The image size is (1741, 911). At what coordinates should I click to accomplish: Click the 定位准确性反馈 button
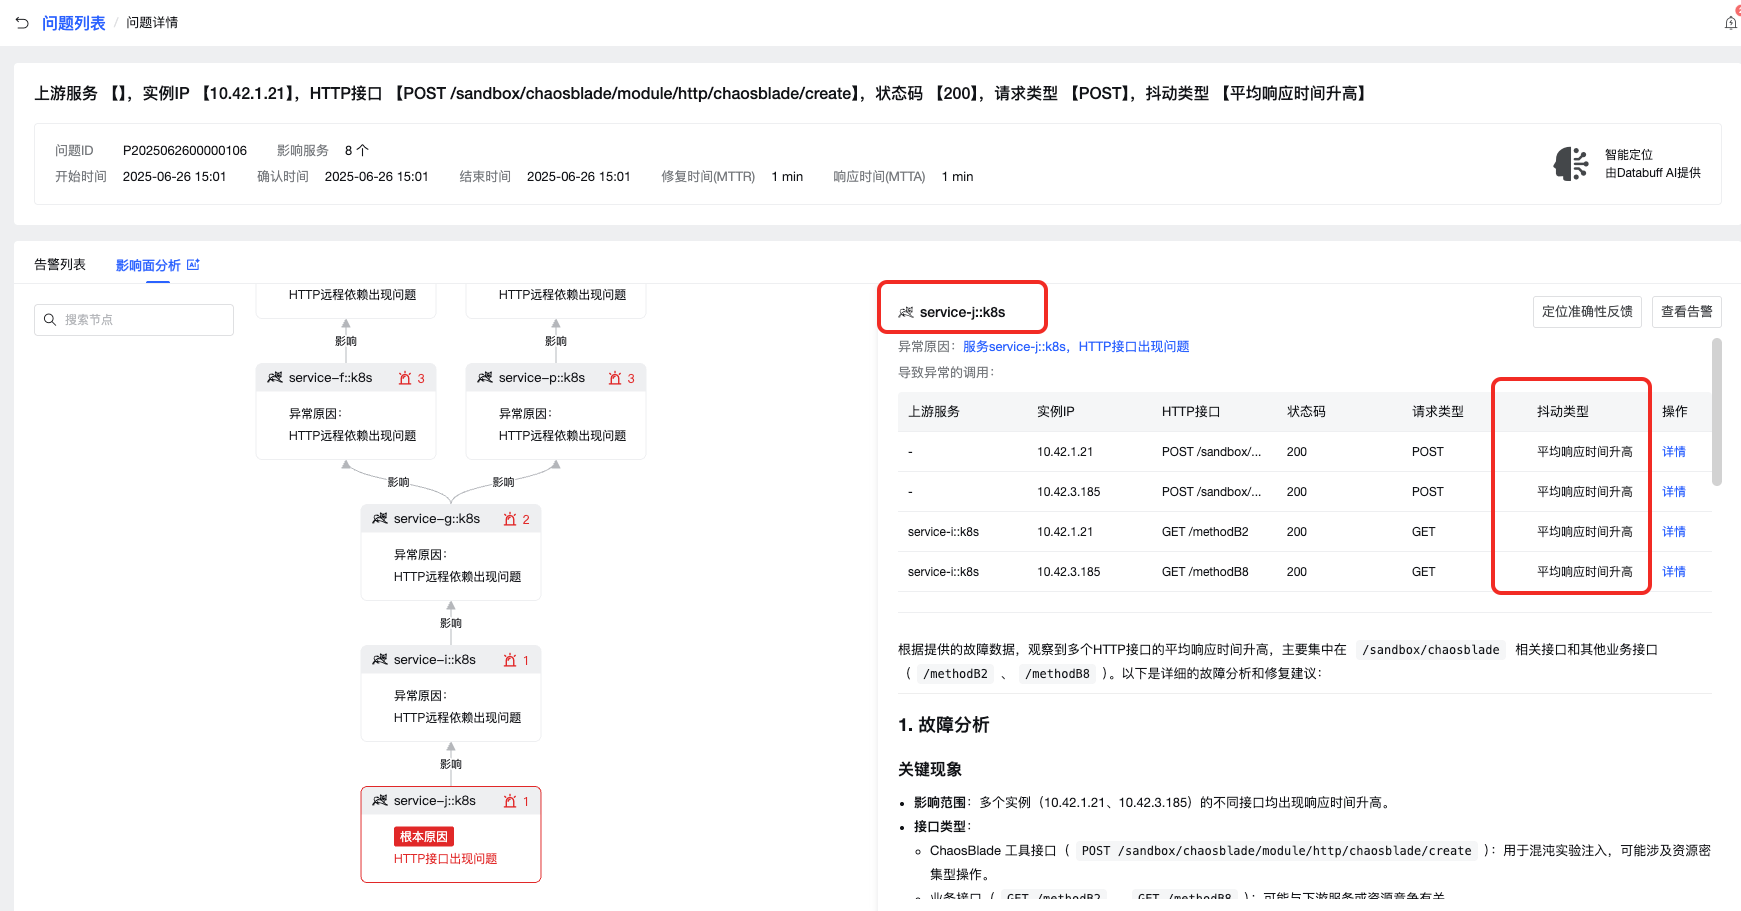1587,312
